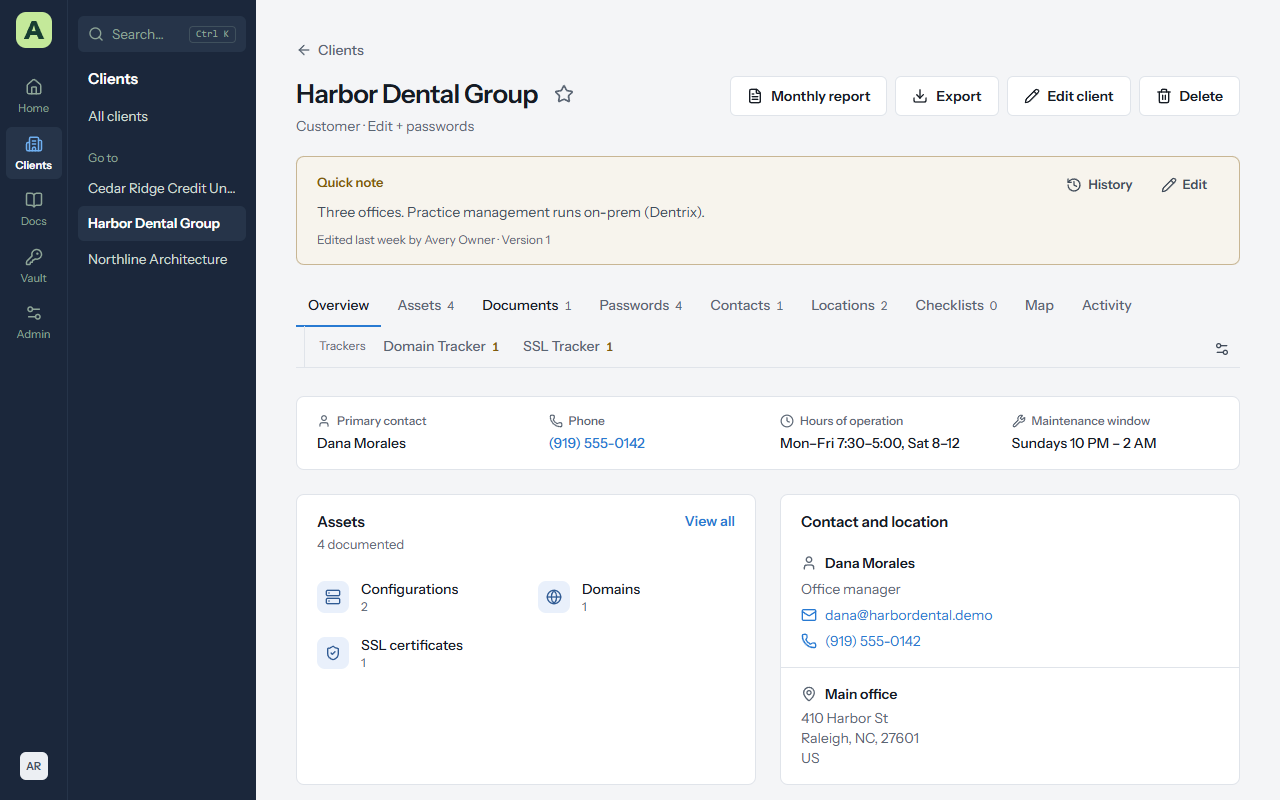1280x800 pixels.
Task: Export the client data
Action: tap(946, 96)
